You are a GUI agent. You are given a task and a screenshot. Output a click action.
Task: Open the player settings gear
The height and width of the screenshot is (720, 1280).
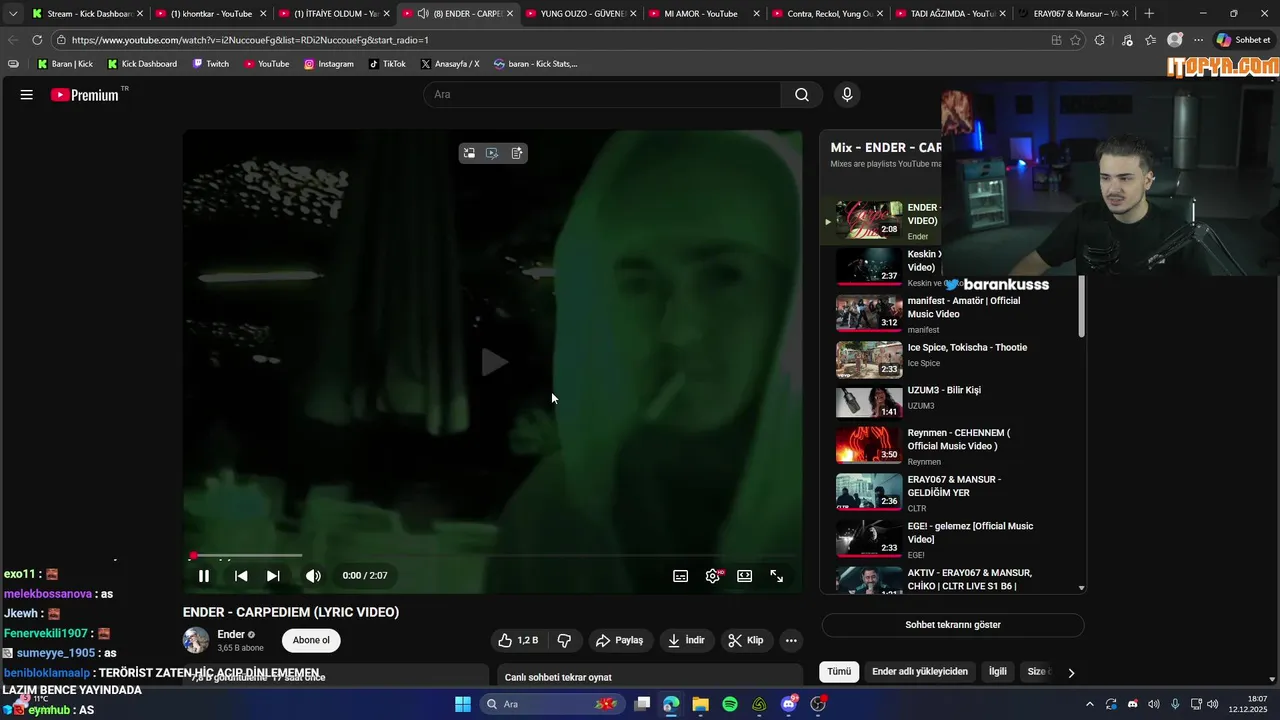(713, 576)
